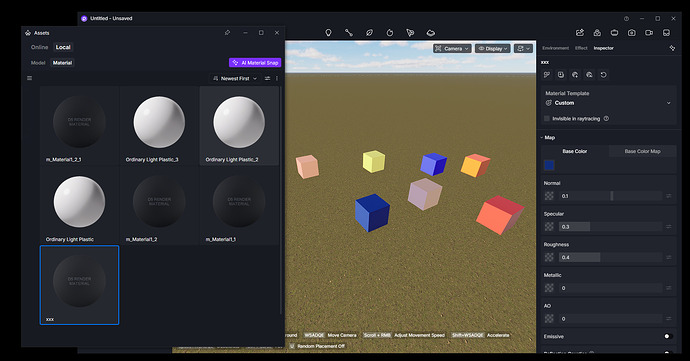Click the Normal texture map checker icon
This screenshot has height=361, width=690.
(x=549, y=196)
